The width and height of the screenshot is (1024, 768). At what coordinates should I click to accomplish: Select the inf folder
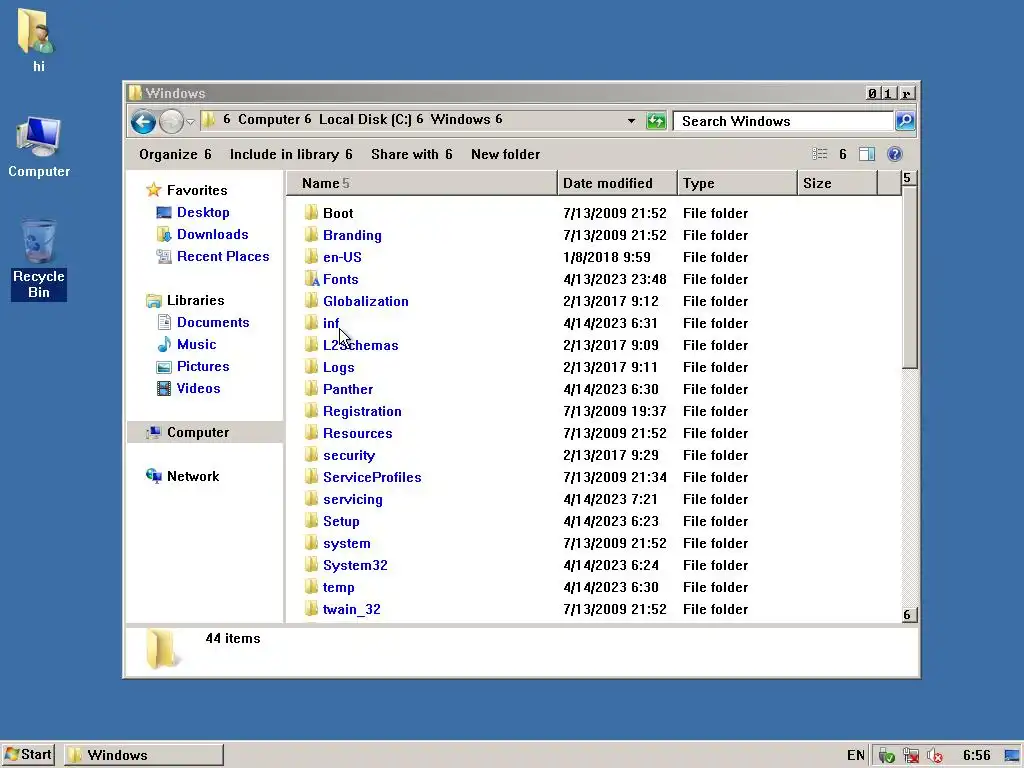pos(331,323)
